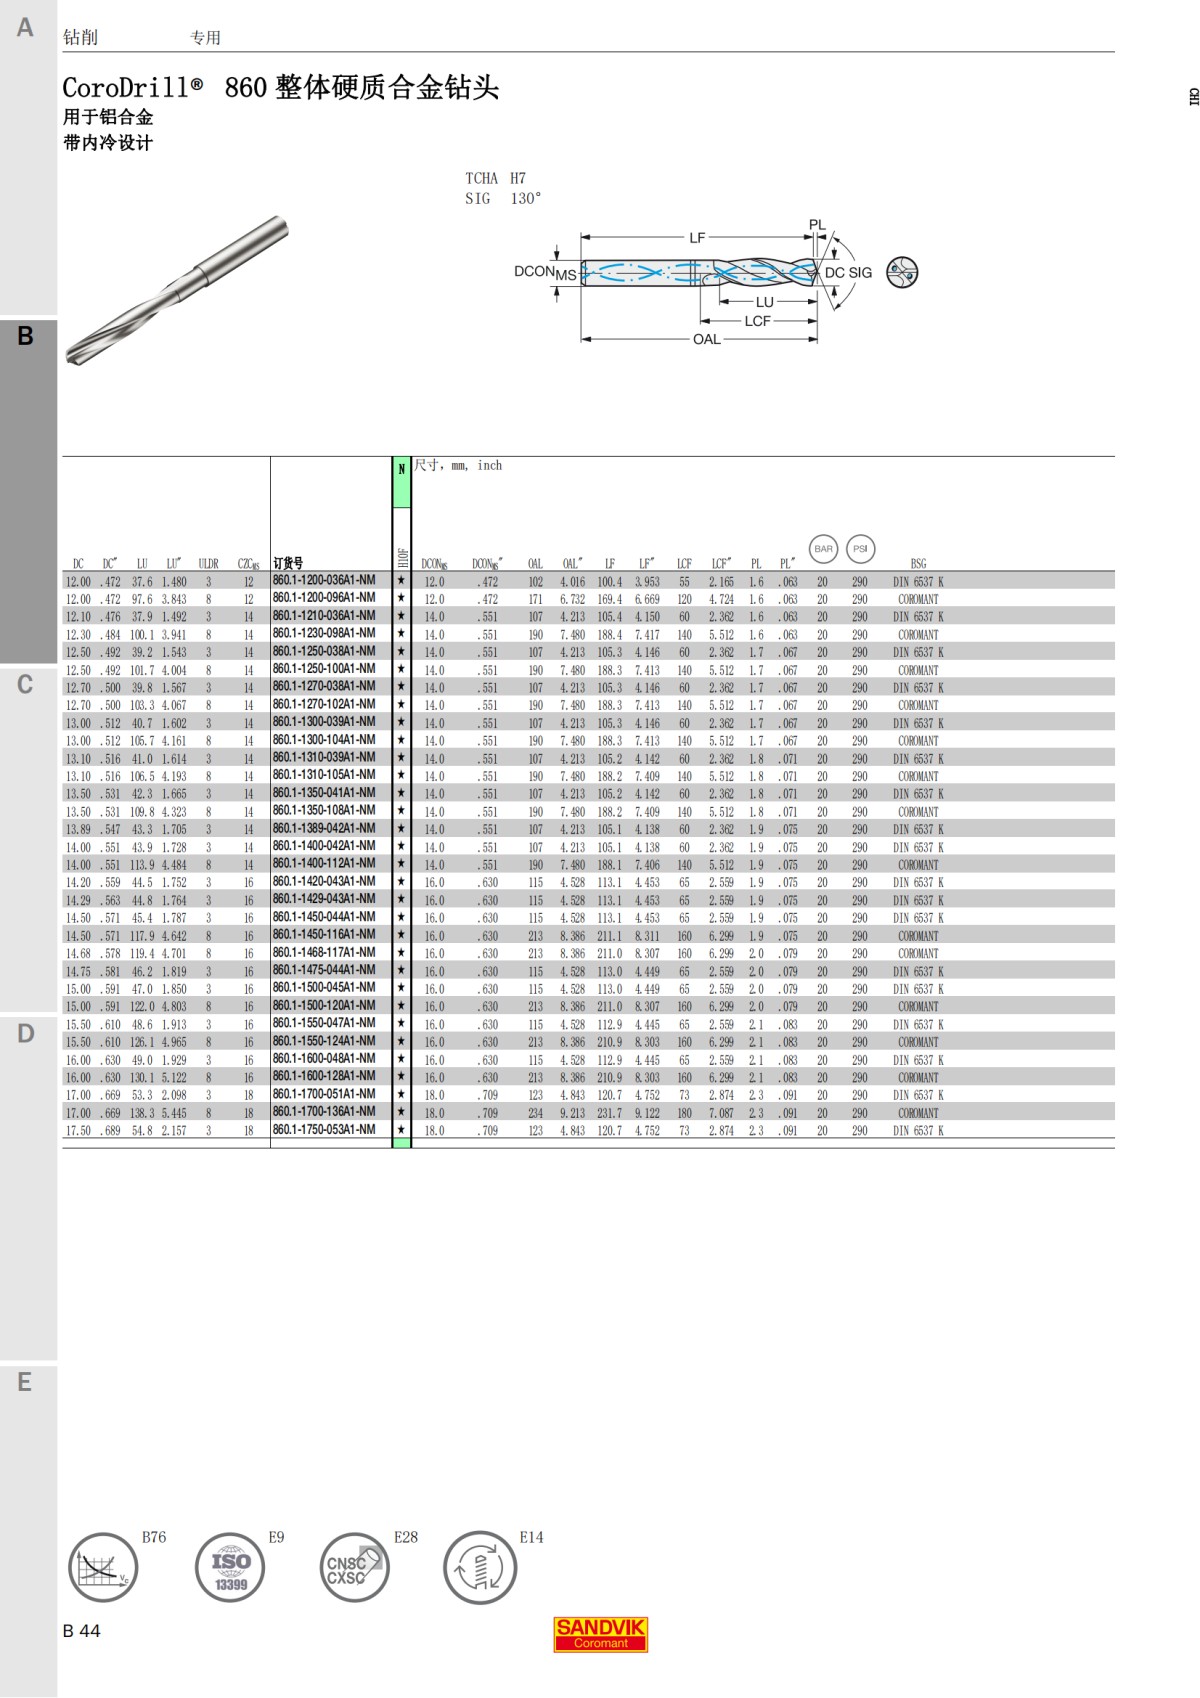The height and width of the screenshot is (1698, 1200).
Task: Click the 订货号 column header
Action: point(288,564)
